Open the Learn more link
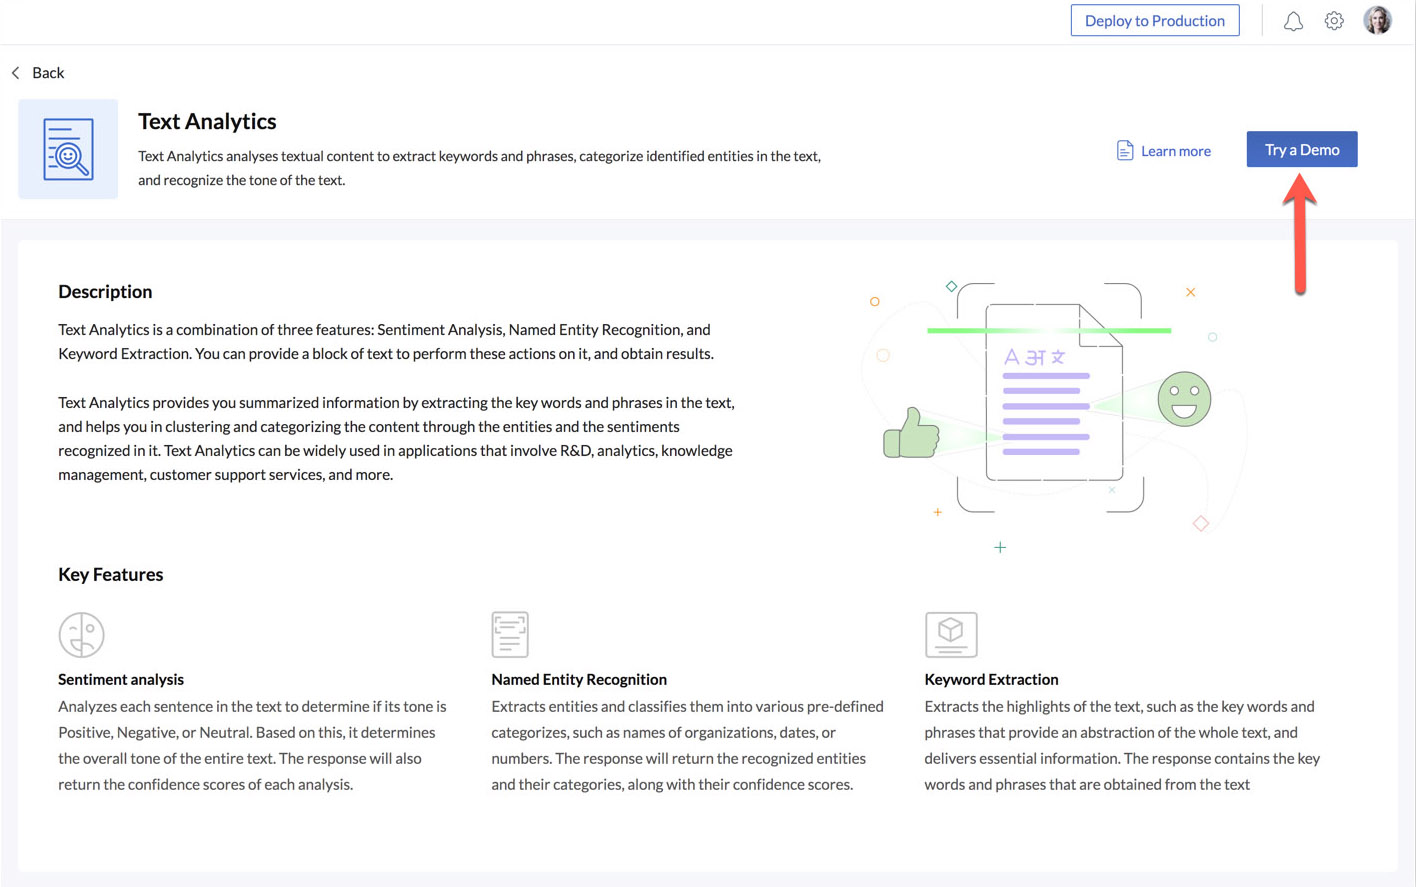1416x887 pixels. [1175, 151]
